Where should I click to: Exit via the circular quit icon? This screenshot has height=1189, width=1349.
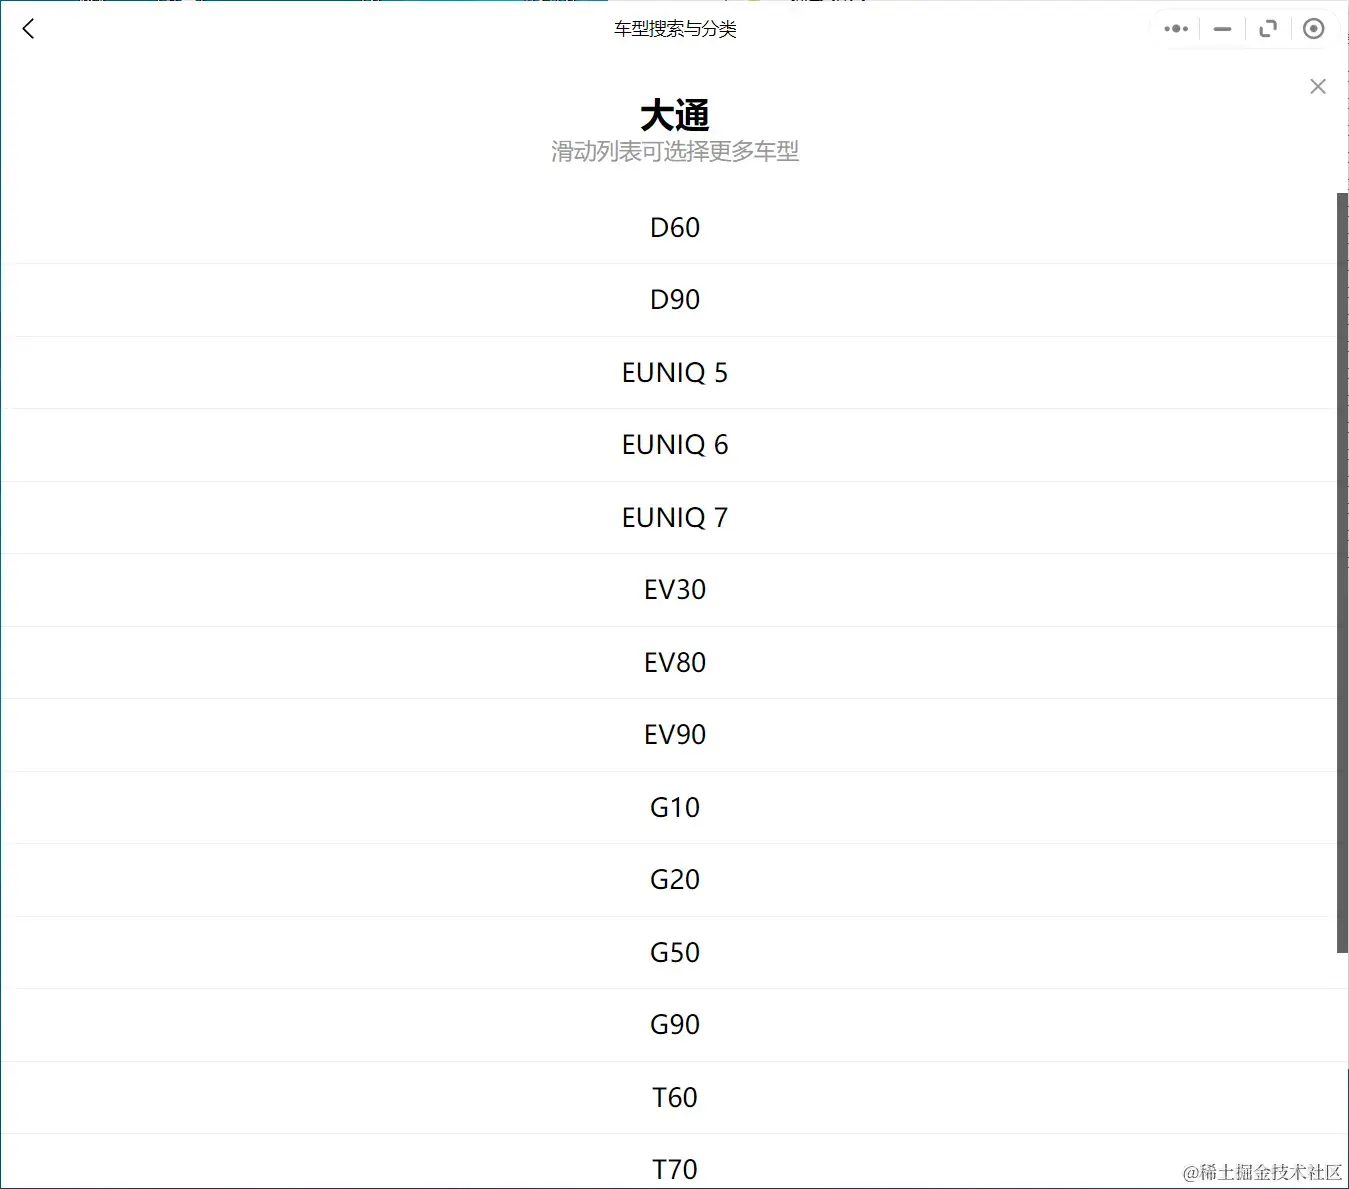1313,28
